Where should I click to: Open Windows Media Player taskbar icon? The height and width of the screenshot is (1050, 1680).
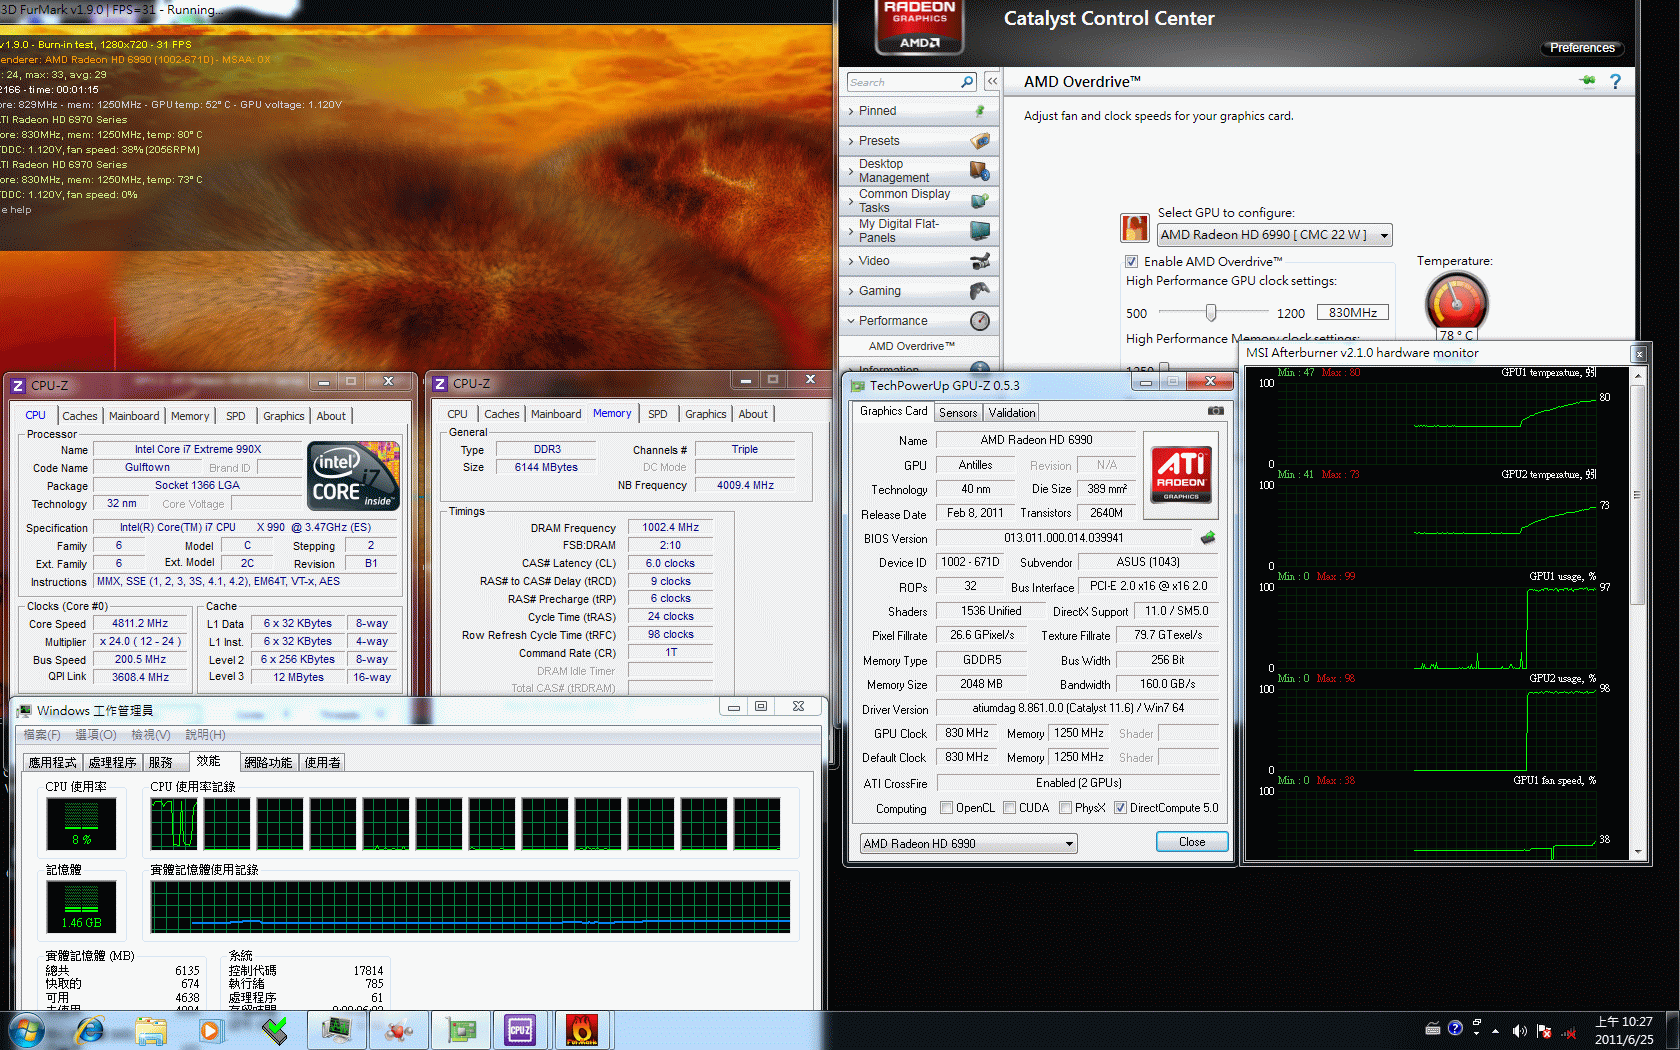(x=210, y=1030)
